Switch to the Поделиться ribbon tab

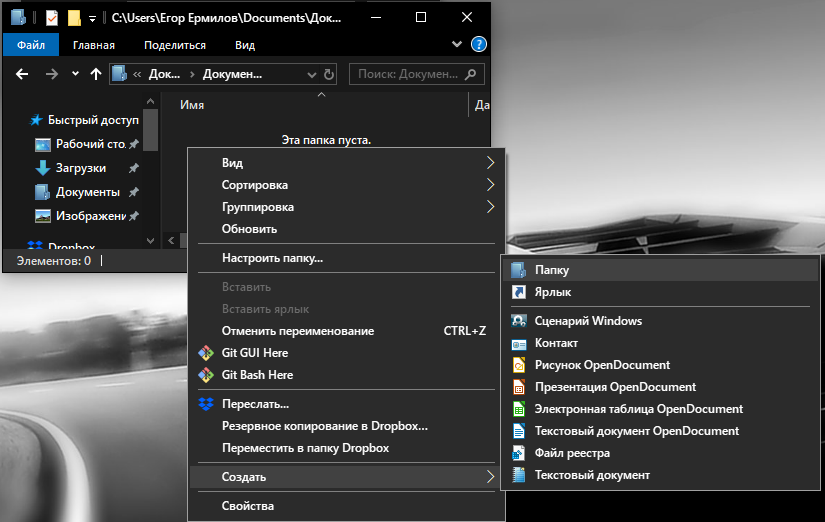175,45
